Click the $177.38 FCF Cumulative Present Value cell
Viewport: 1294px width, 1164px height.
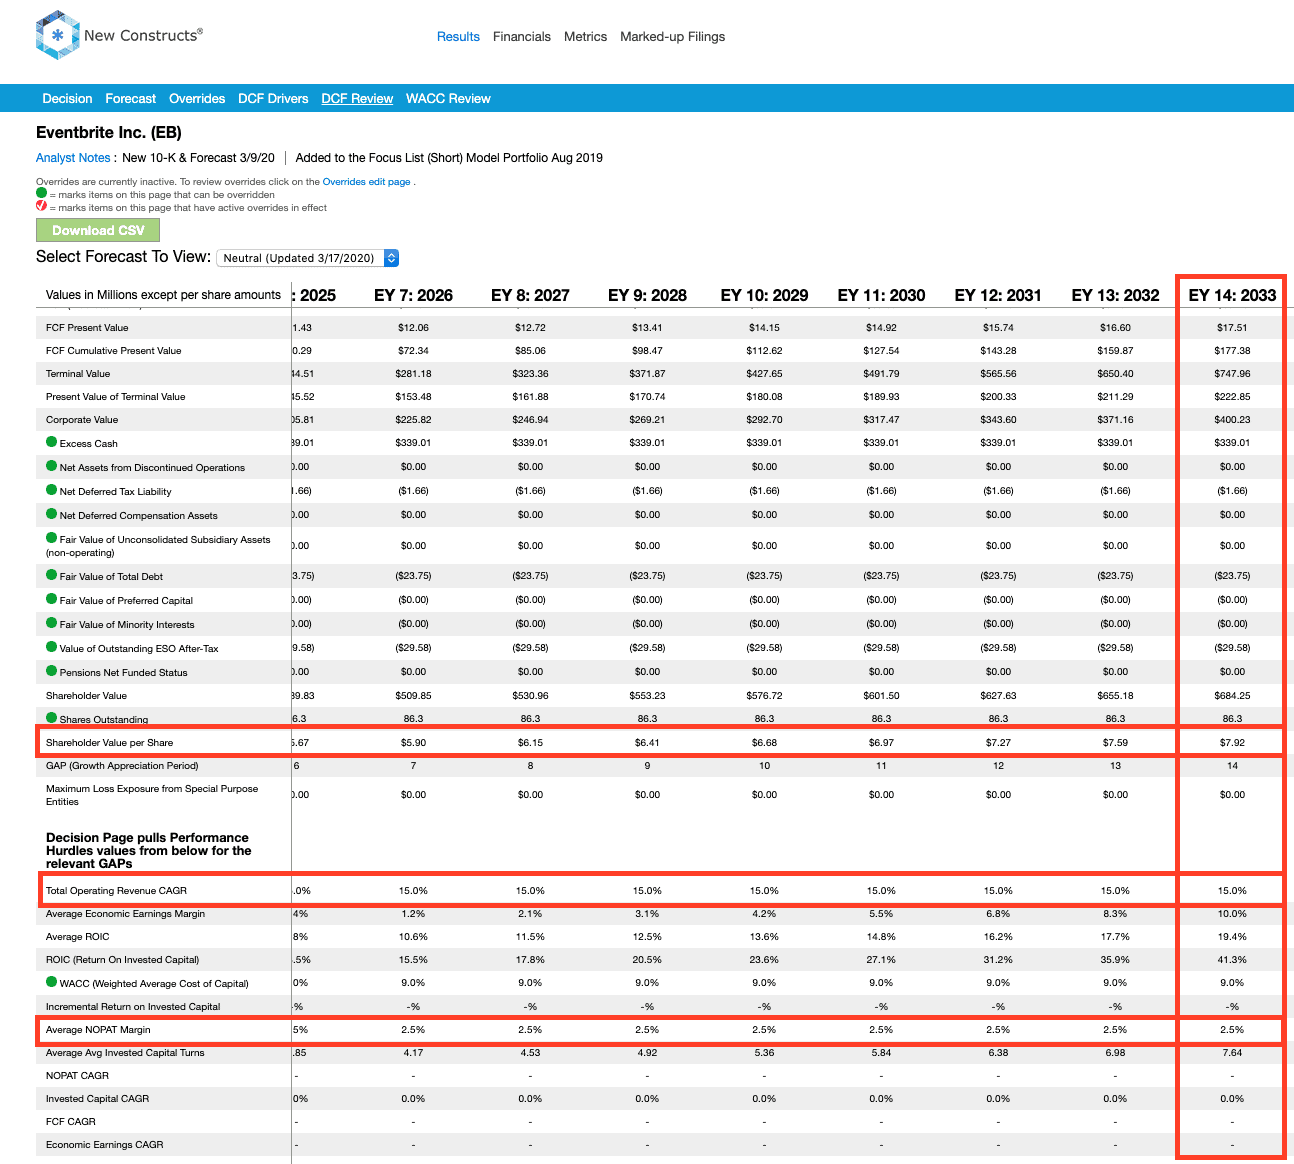click(1232, 351)
